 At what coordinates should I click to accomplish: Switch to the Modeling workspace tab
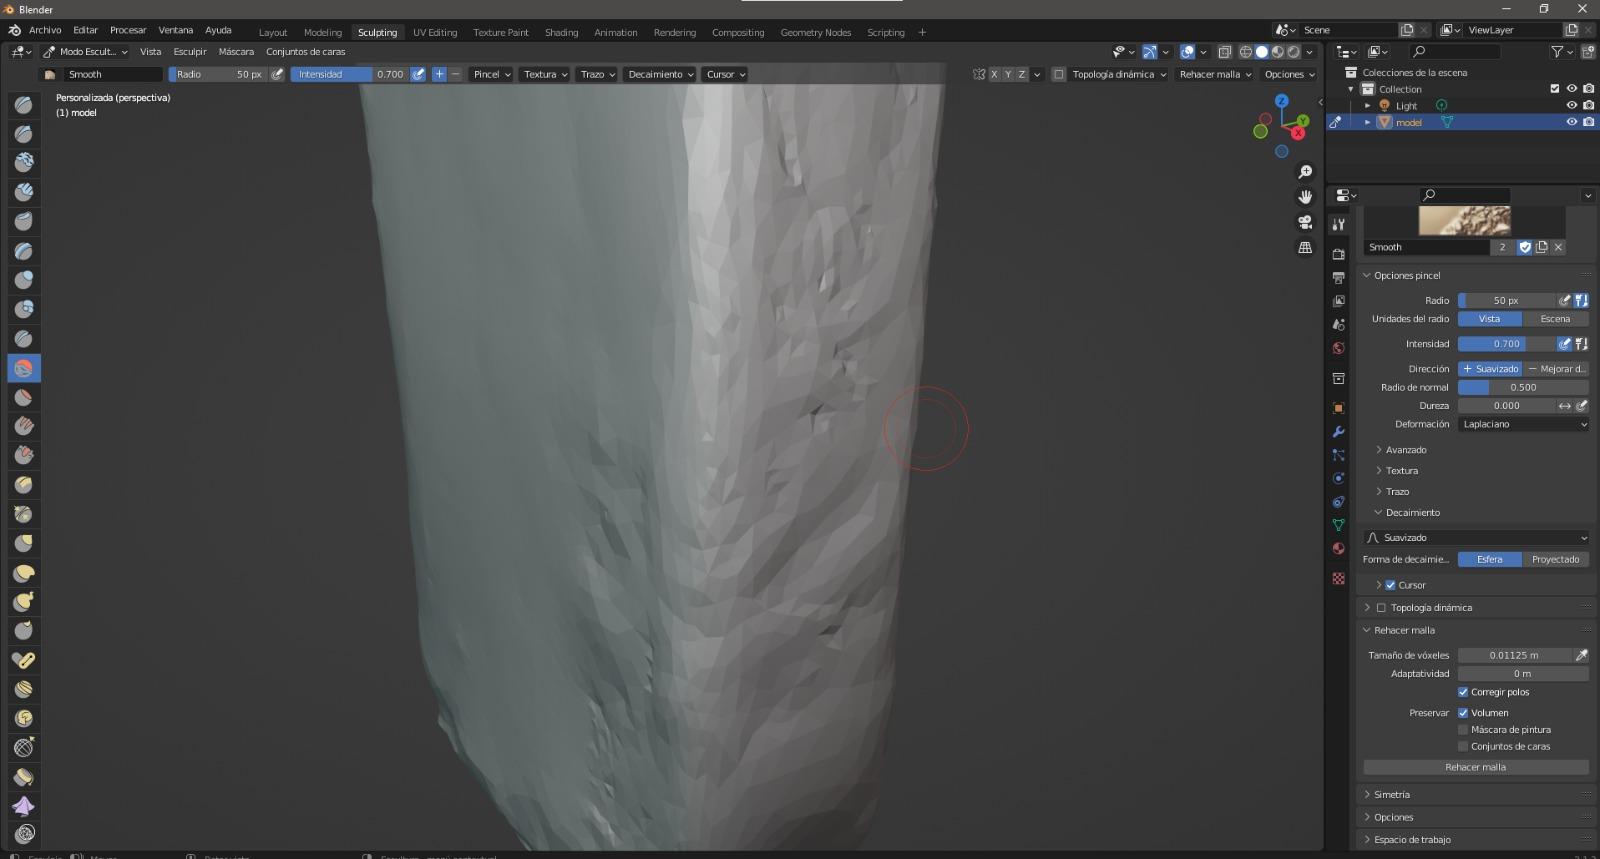point(322,32)
